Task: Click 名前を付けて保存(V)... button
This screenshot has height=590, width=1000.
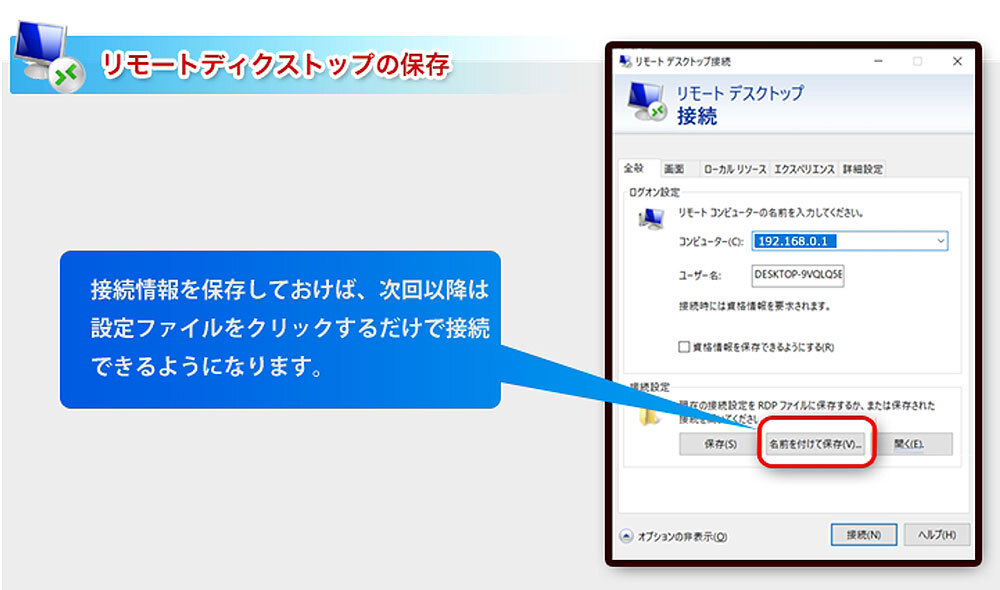Action: (816, 444)
